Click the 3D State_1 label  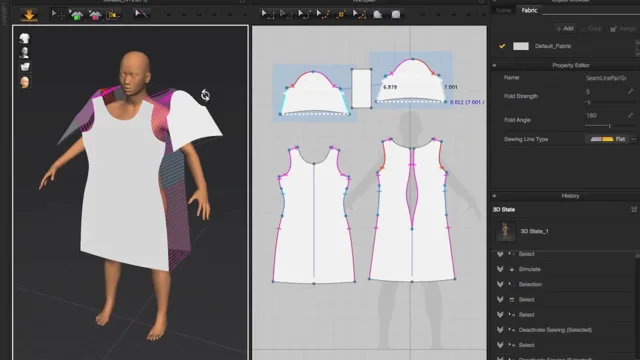tap(534, 231)
